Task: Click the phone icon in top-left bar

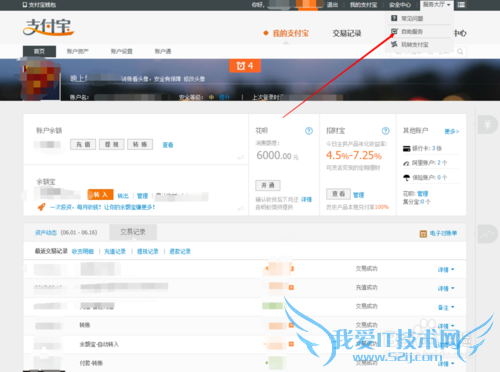Action: [x=25, y=5]
